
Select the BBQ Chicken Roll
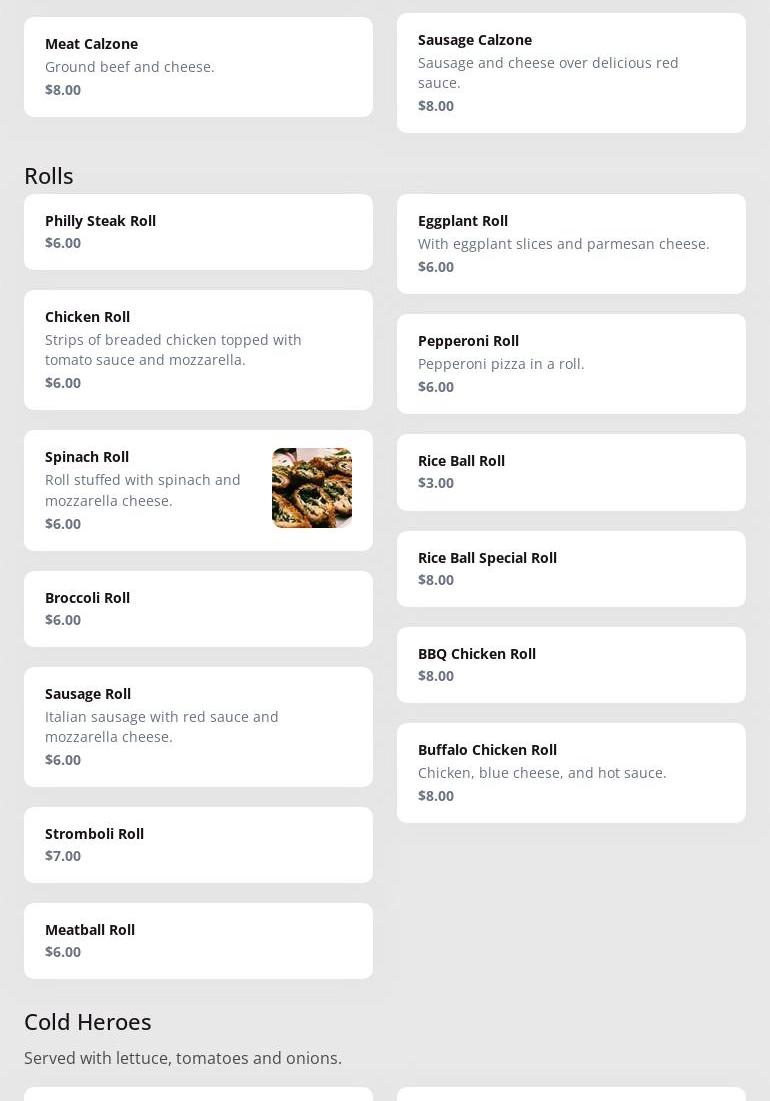[x=571, y=665]
